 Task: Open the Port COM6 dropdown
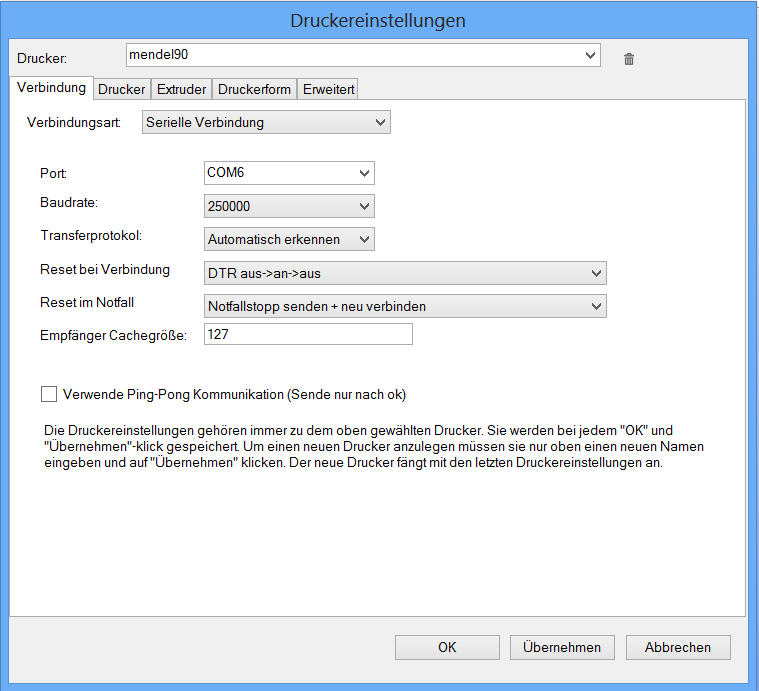click(x=363, y=173)
